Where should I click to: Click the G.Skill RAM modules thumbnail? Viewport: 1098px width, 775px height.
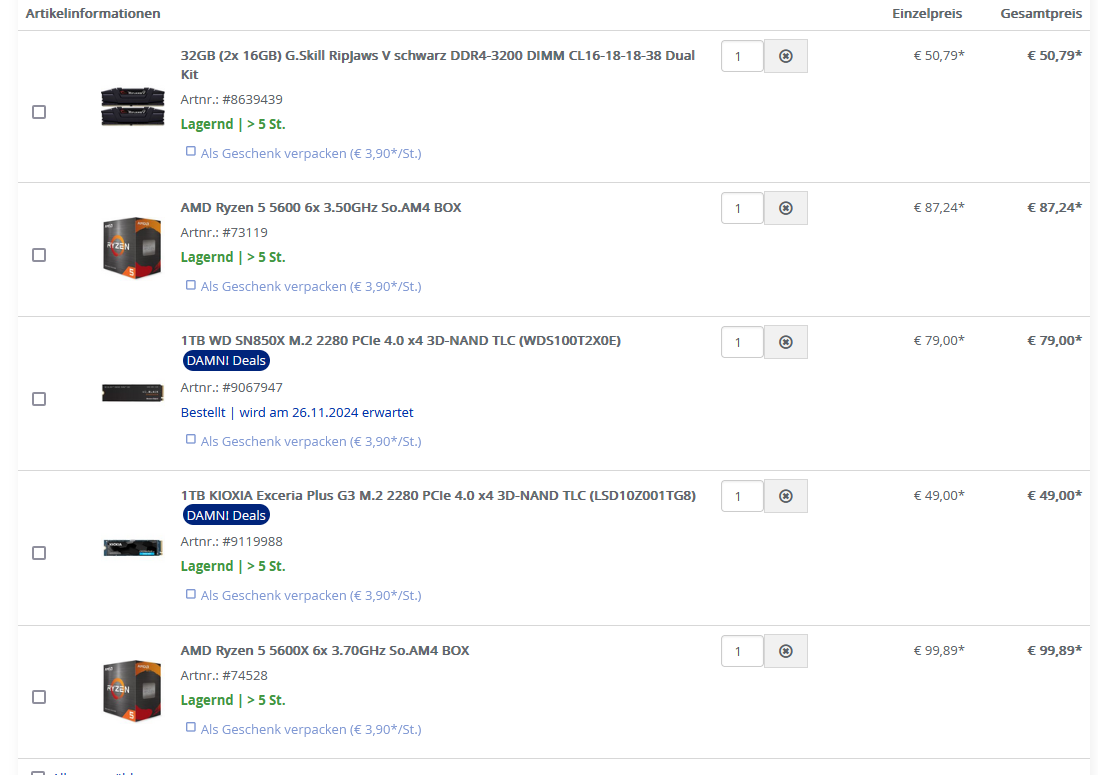point(132,106)
